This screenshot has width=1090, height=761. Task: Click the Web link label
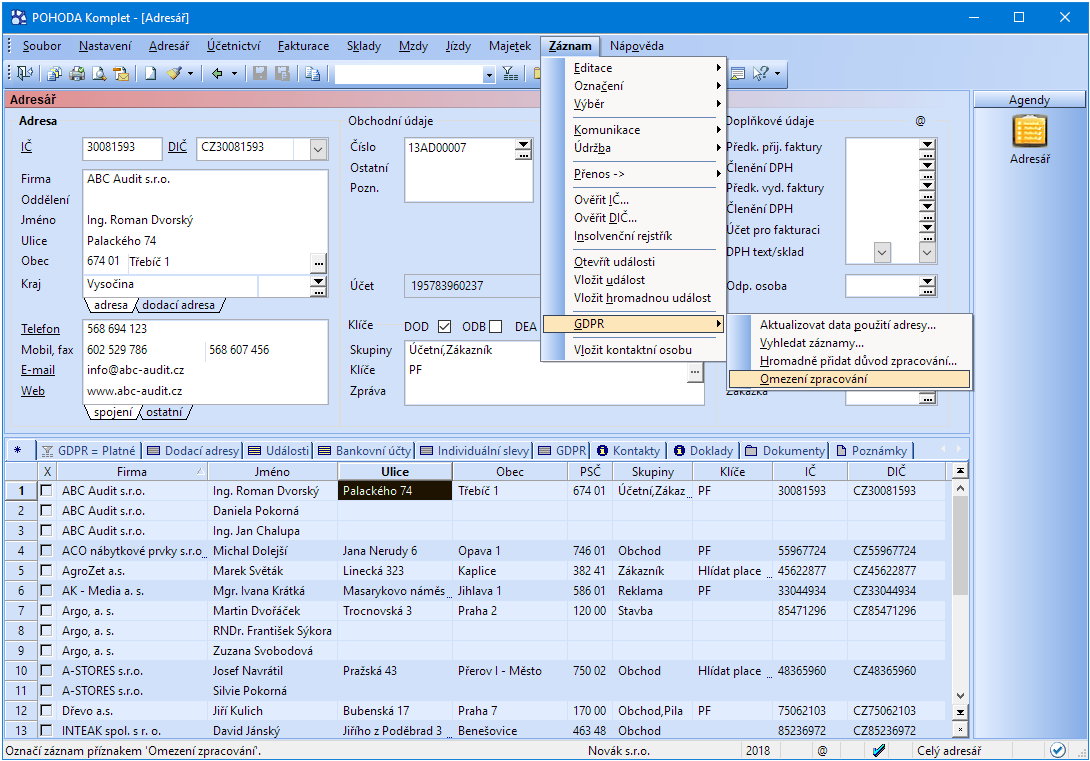pos(33,391)
